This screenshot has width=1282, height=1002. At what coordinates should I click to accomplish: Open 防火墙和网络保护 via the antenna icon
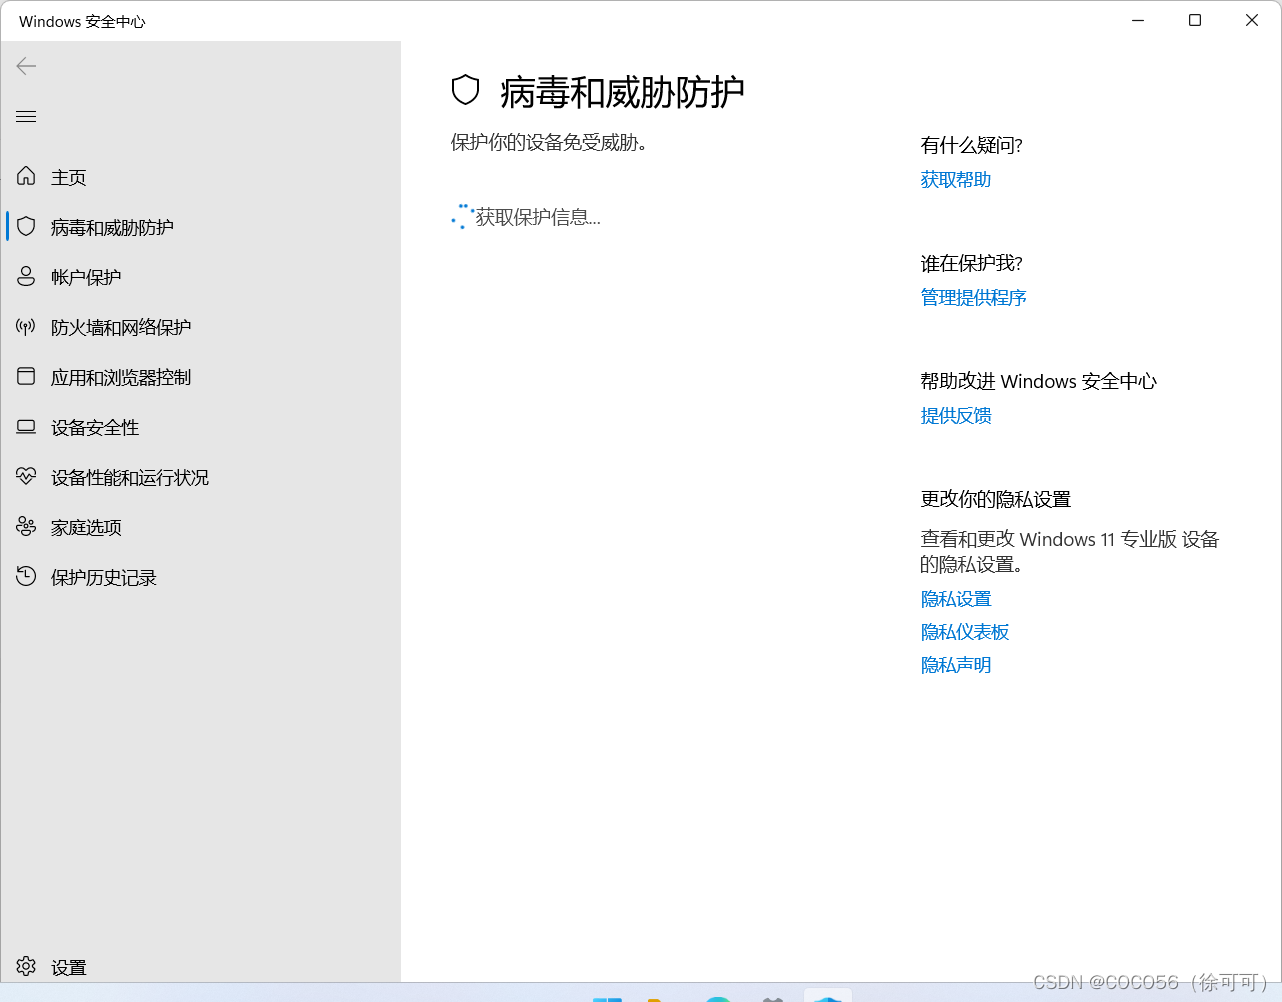(26, 326)
